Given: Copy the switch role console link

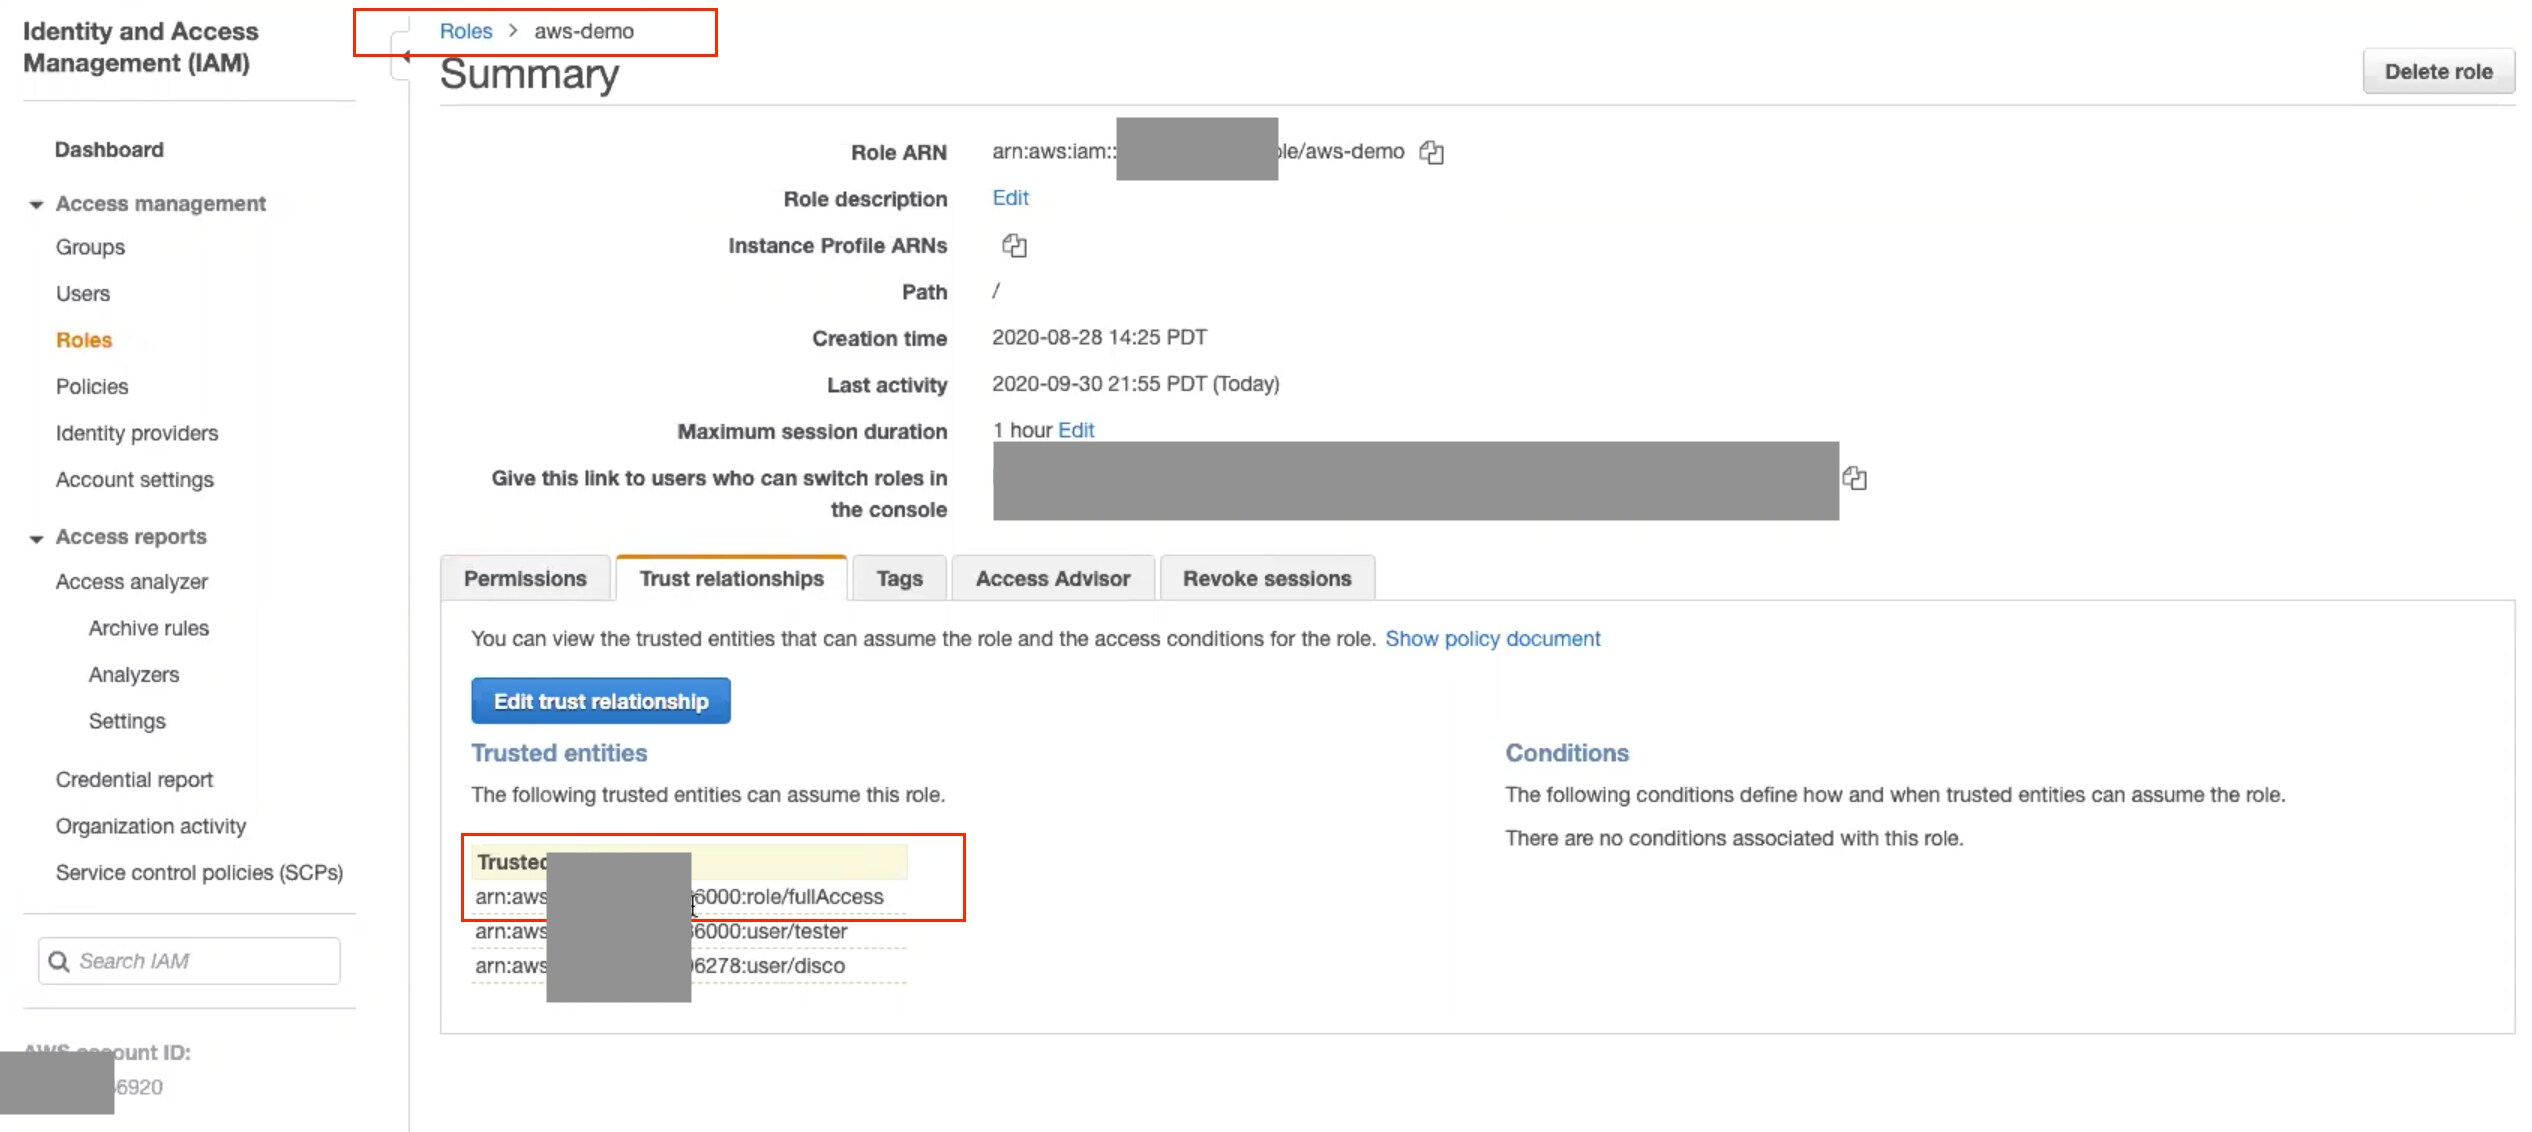Looking at the screenshot, I should click(x=1854, y=478).
